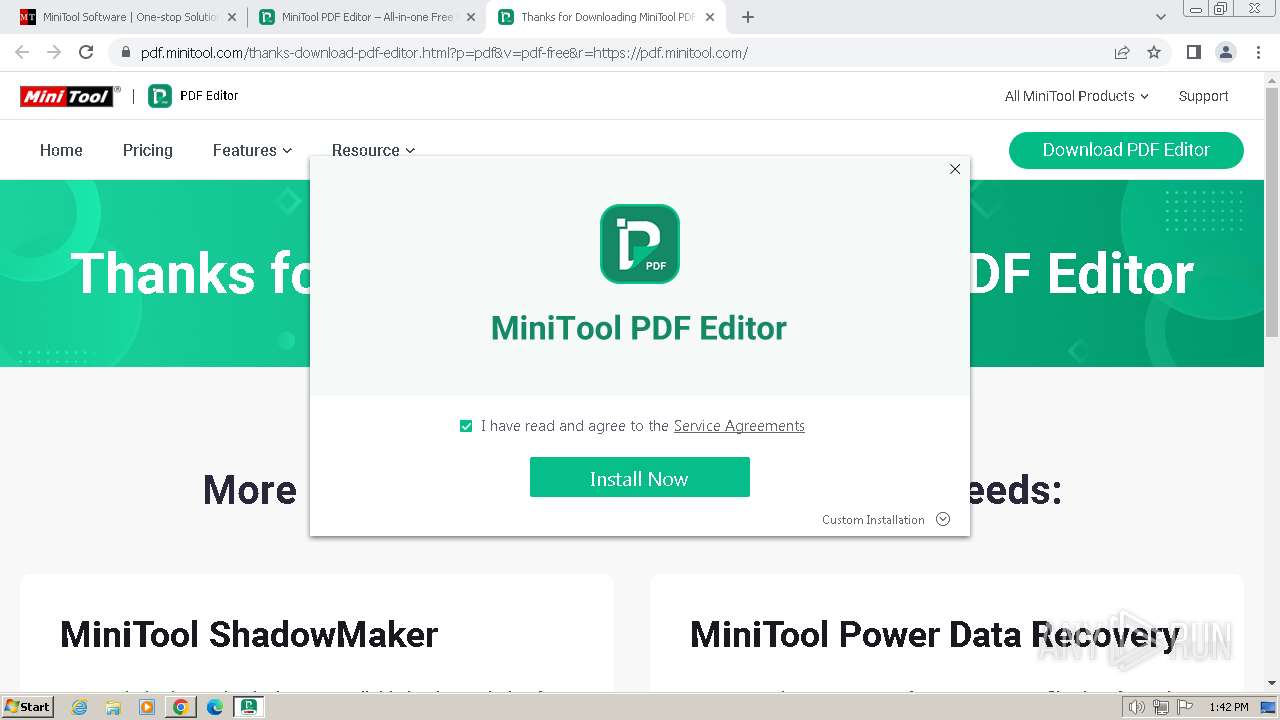Click the PDF Editor header icon
Viewport: 1280px width, 720px height.
pos(160,96)
